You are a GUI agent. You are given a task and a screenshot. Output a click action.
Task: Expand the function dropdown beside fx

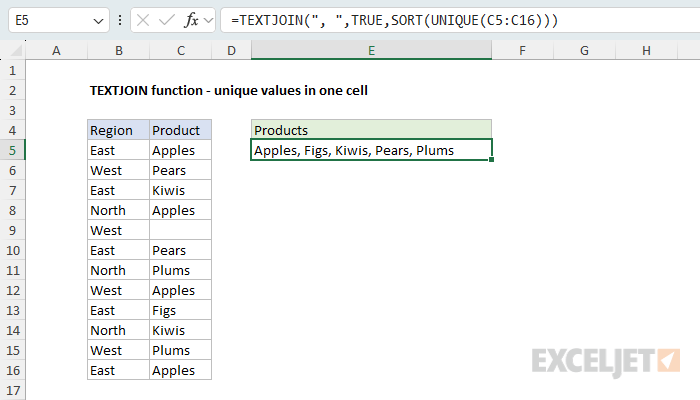(208, 20)
